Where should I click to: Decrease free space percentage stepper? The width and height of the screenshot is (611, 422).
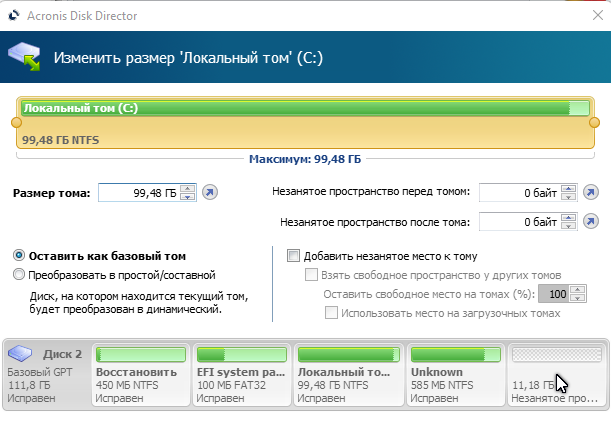click(x=577, y=298)
